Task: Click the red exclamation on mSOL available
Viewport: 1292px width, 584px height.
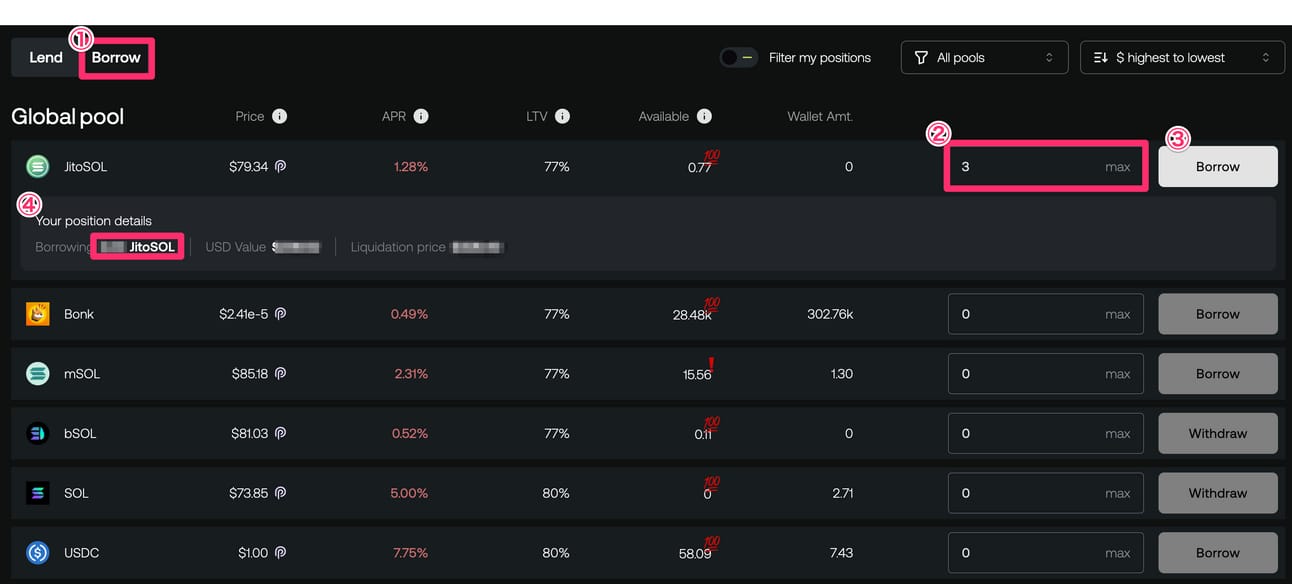Action: tap(712, 364)
